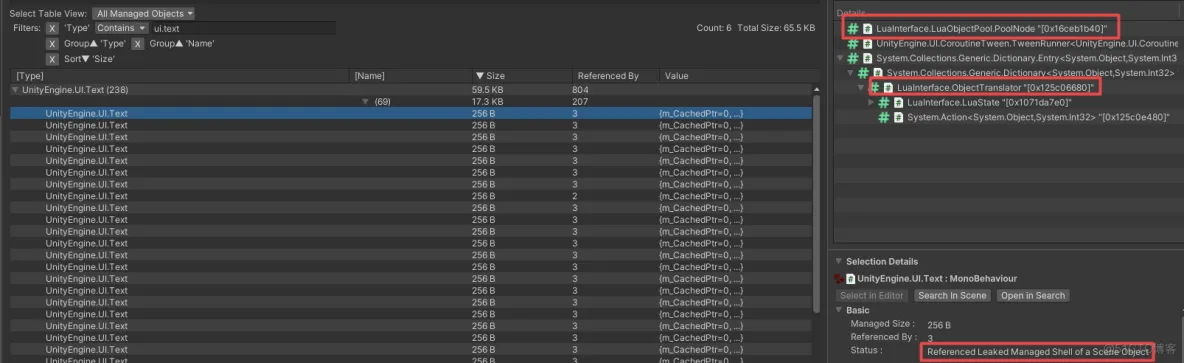Click the 59.5 KB group size cell

(x=488, y=90)
